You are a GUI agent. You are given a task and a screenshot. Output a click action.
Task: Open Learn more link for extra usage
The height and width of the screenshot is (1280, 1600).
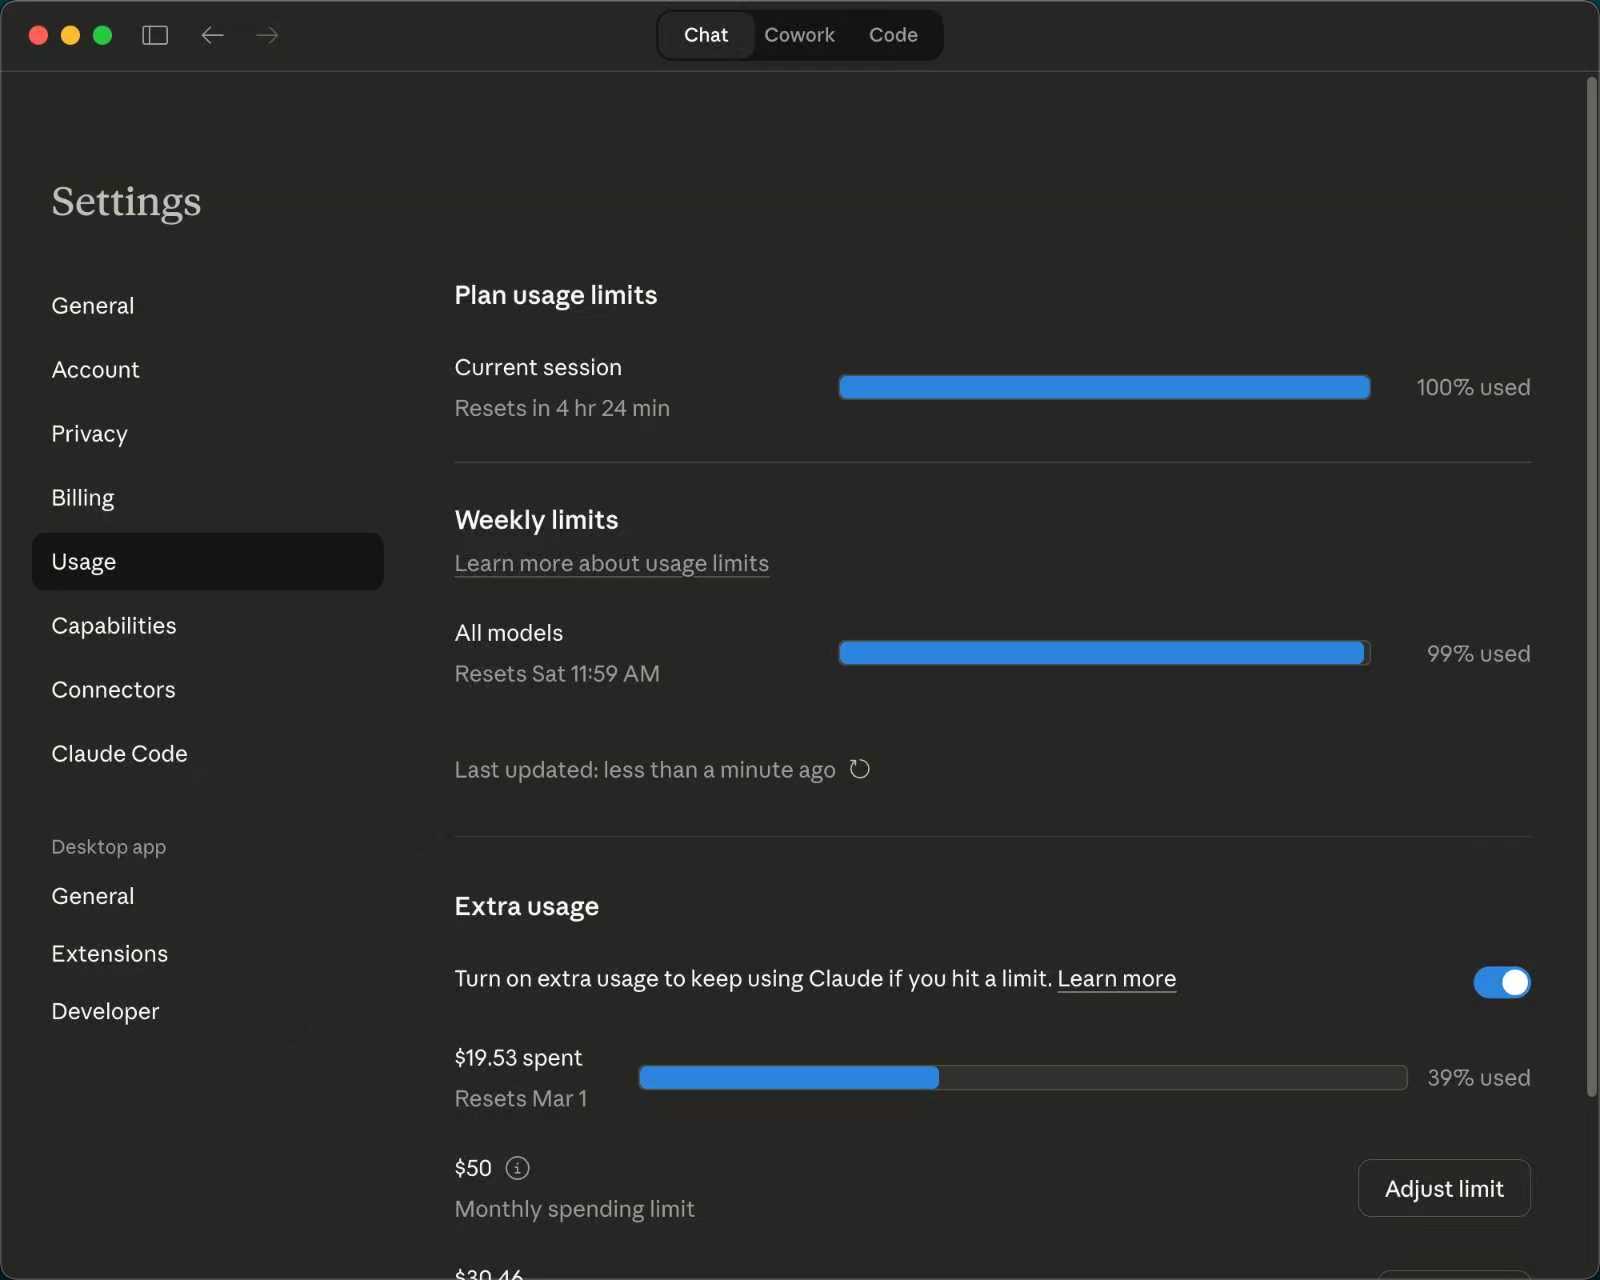[1116, 979]
